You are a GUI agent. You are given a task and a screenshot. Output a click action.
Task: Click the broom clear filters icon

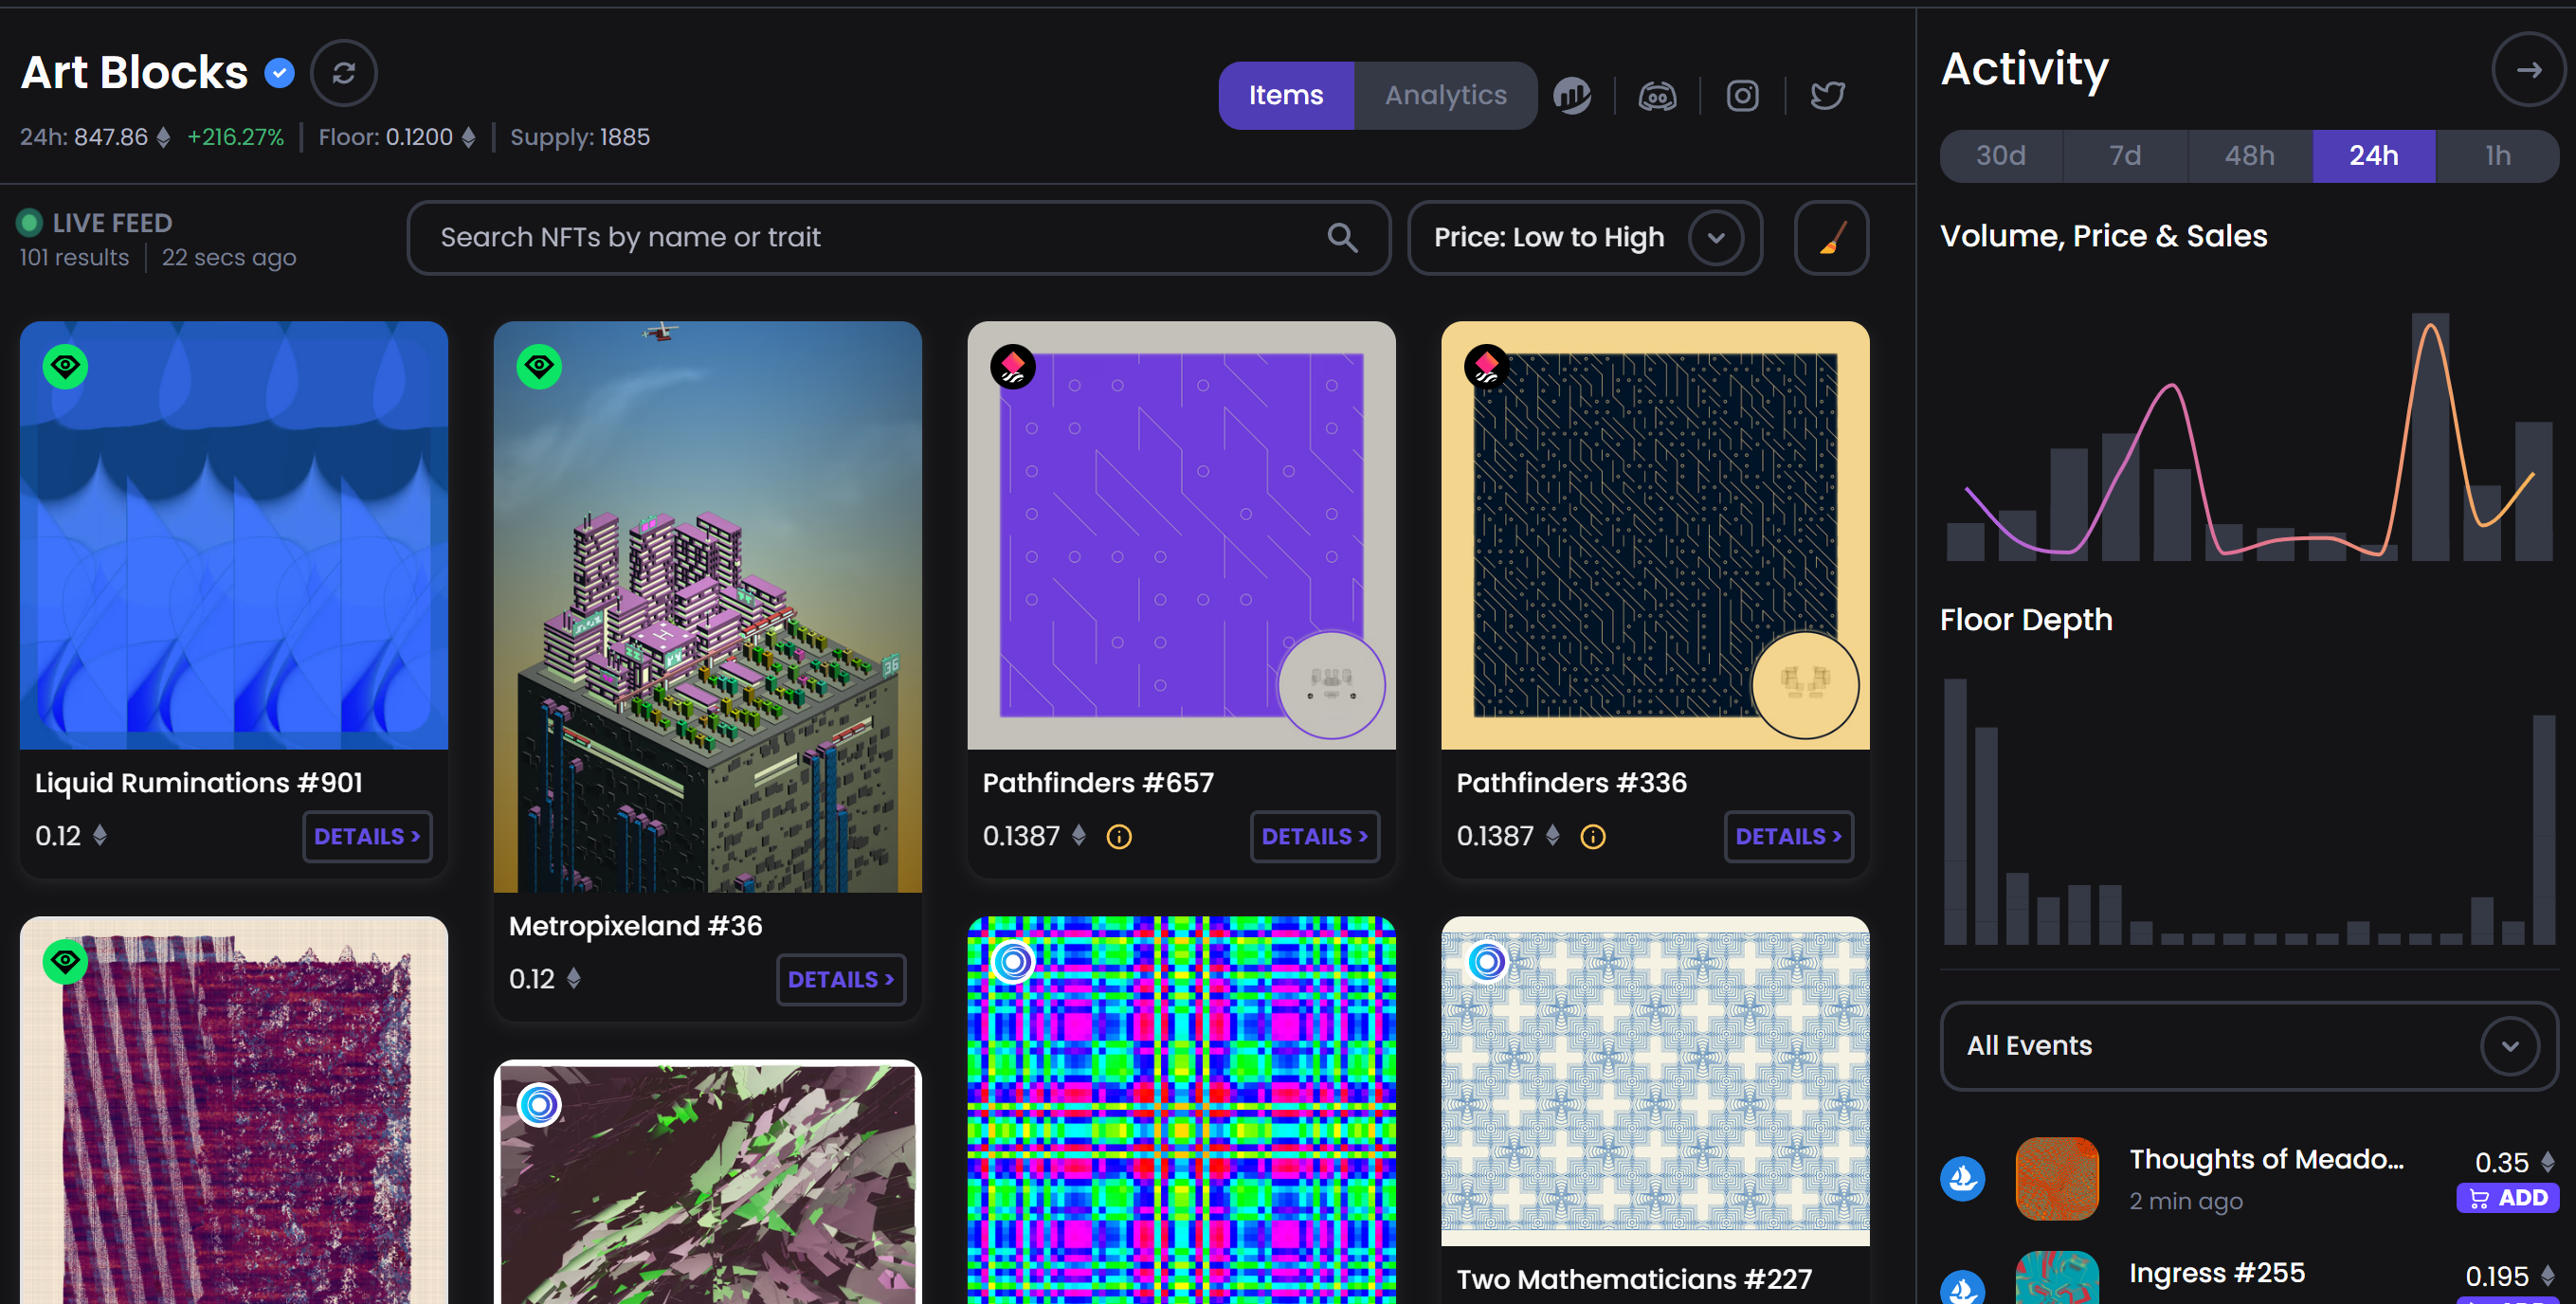(1830, 238)
